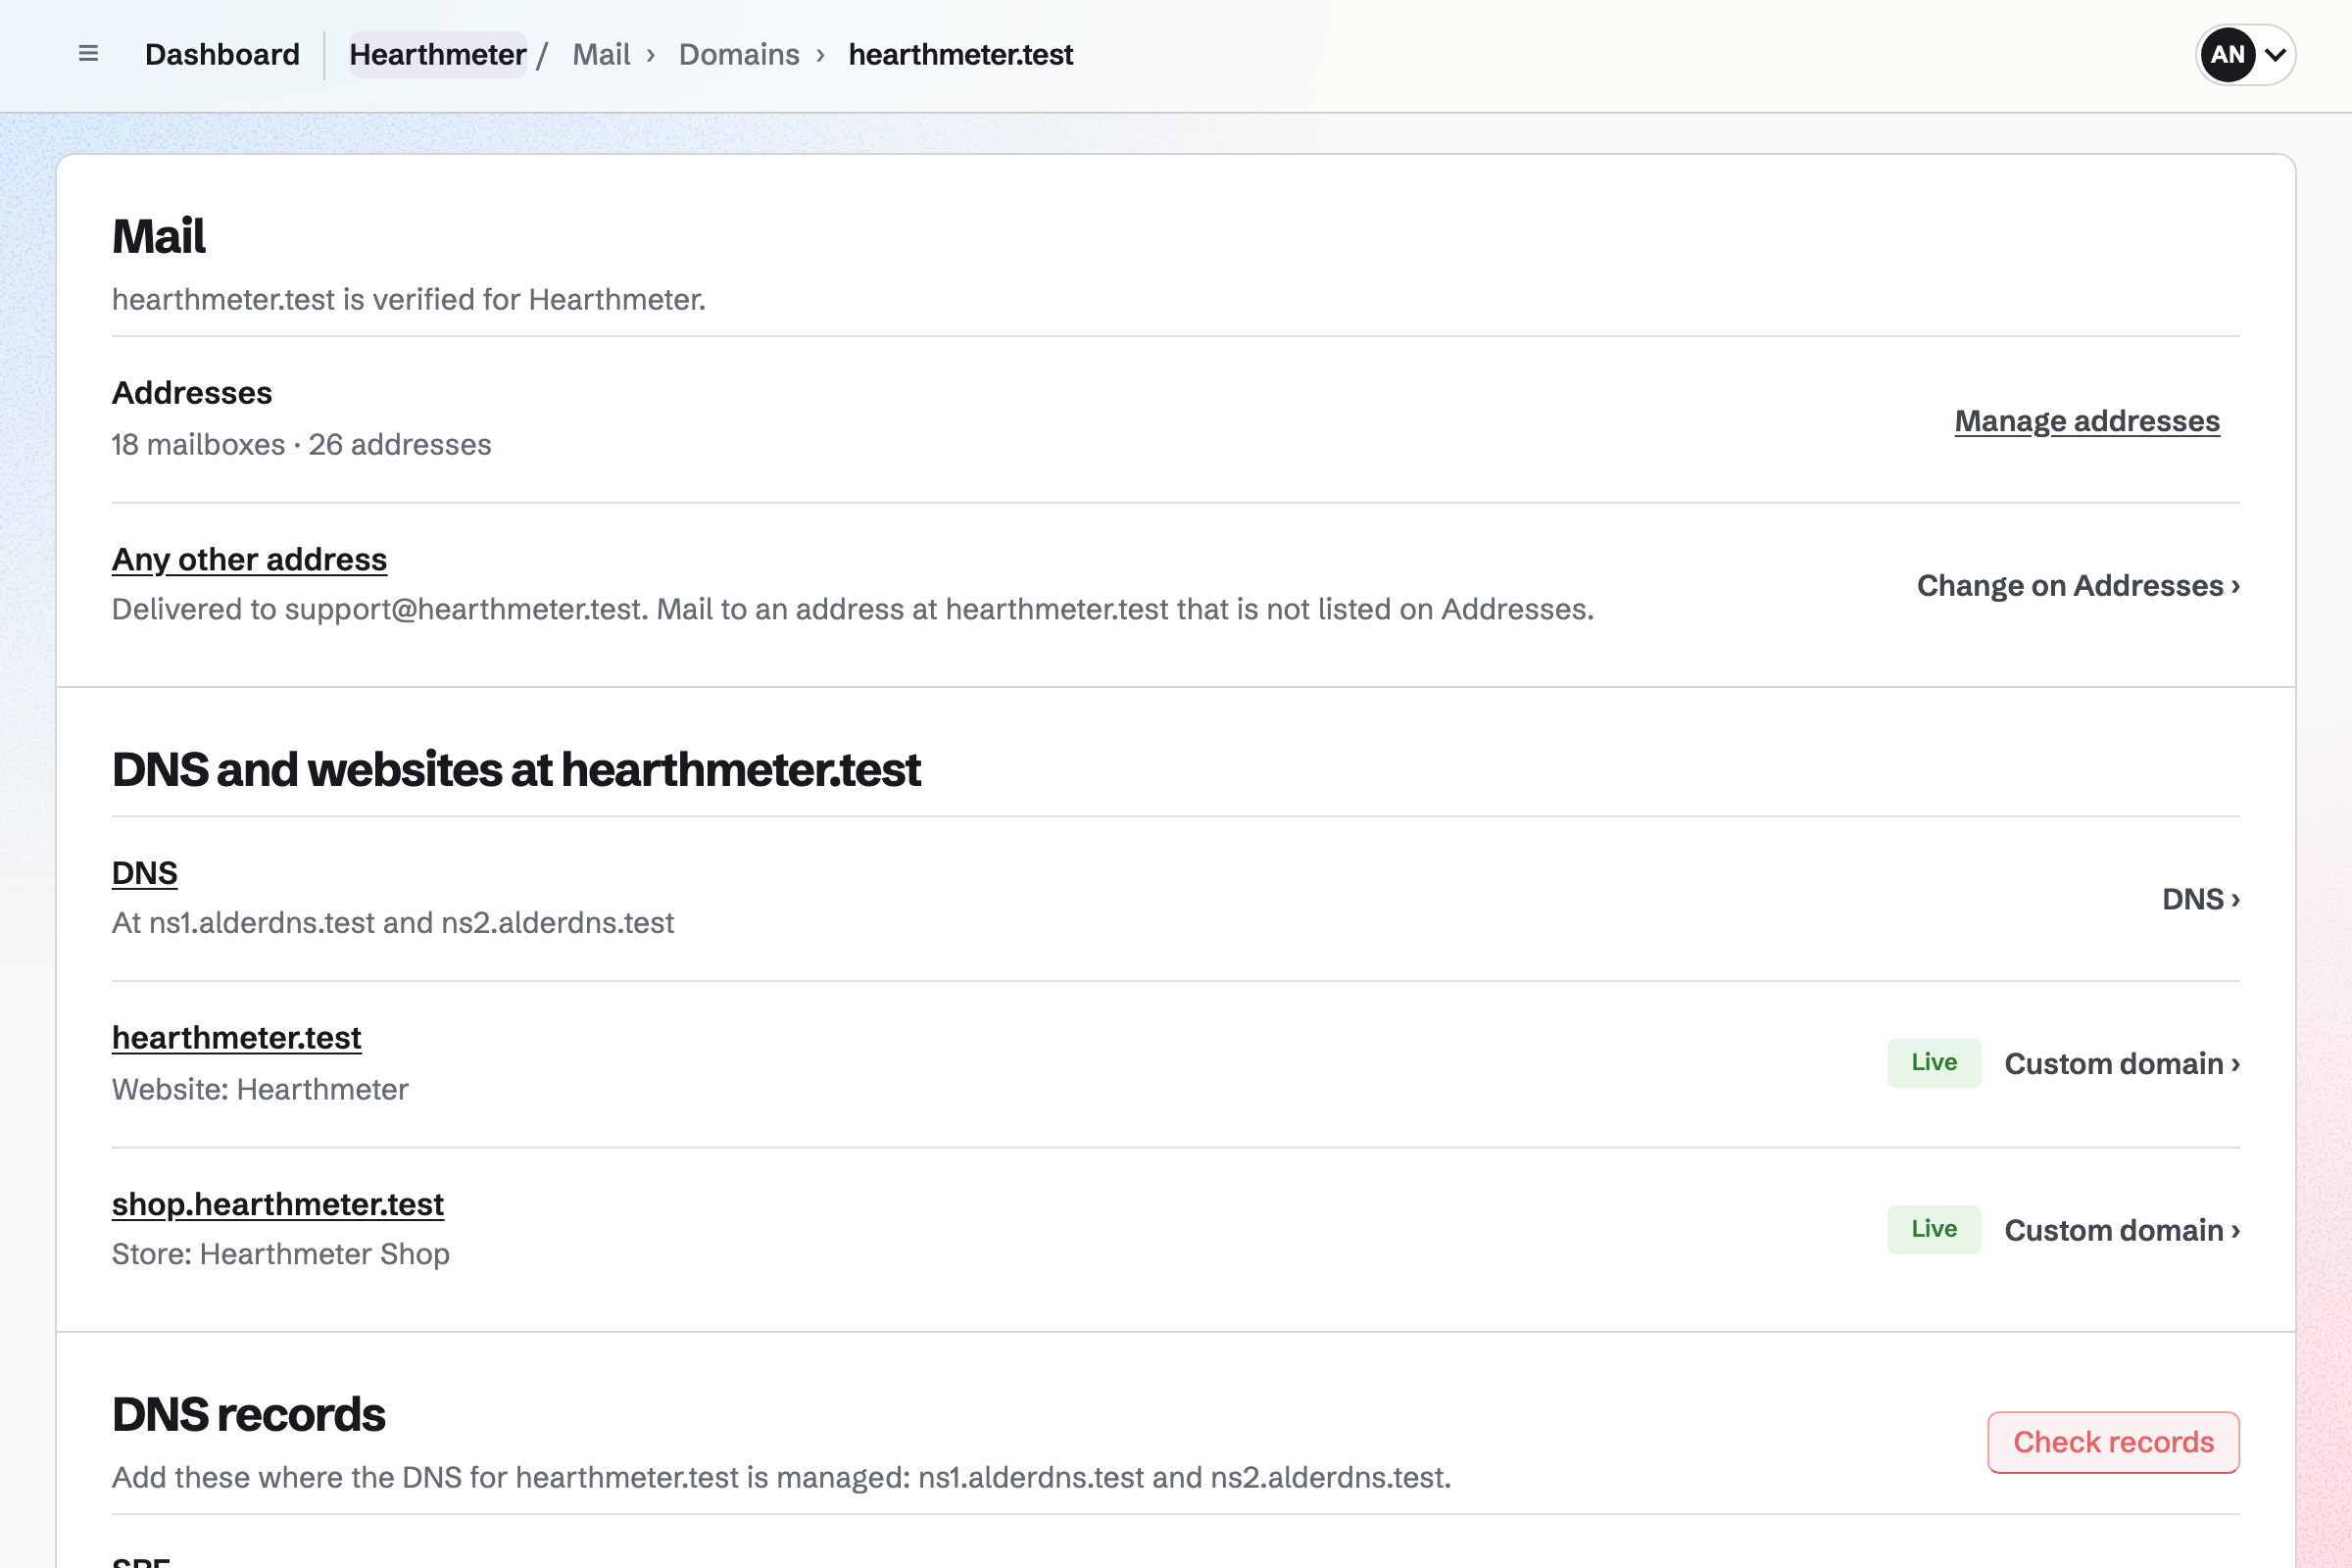
Task: Click 'Store: Hearthmeter Shop' text
Action: point(281,1254)
